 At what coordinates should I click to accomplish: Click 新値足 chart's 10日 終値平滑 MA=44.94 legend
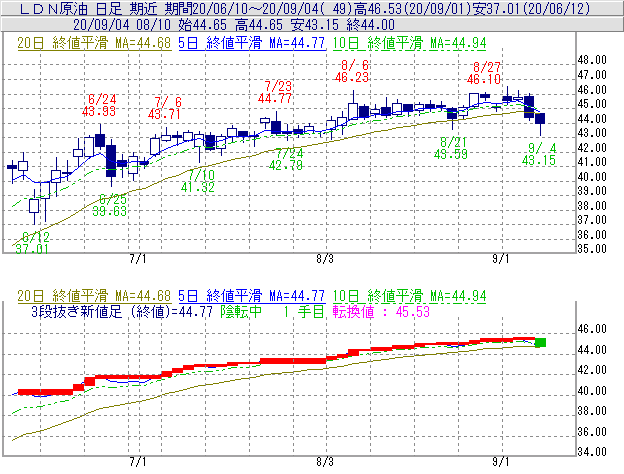point(410,296)
